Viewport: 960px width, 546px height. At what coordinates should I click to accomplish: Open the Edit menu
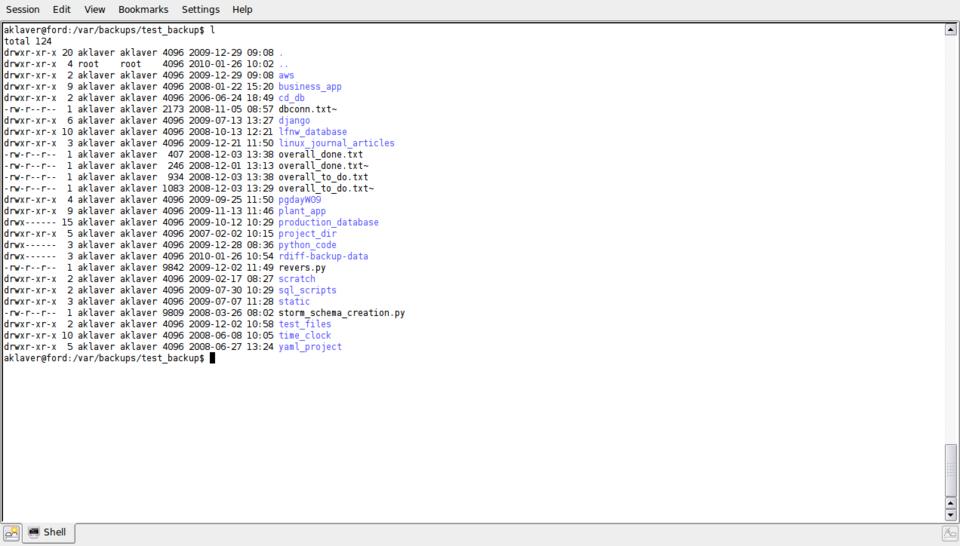pos(62,9)
